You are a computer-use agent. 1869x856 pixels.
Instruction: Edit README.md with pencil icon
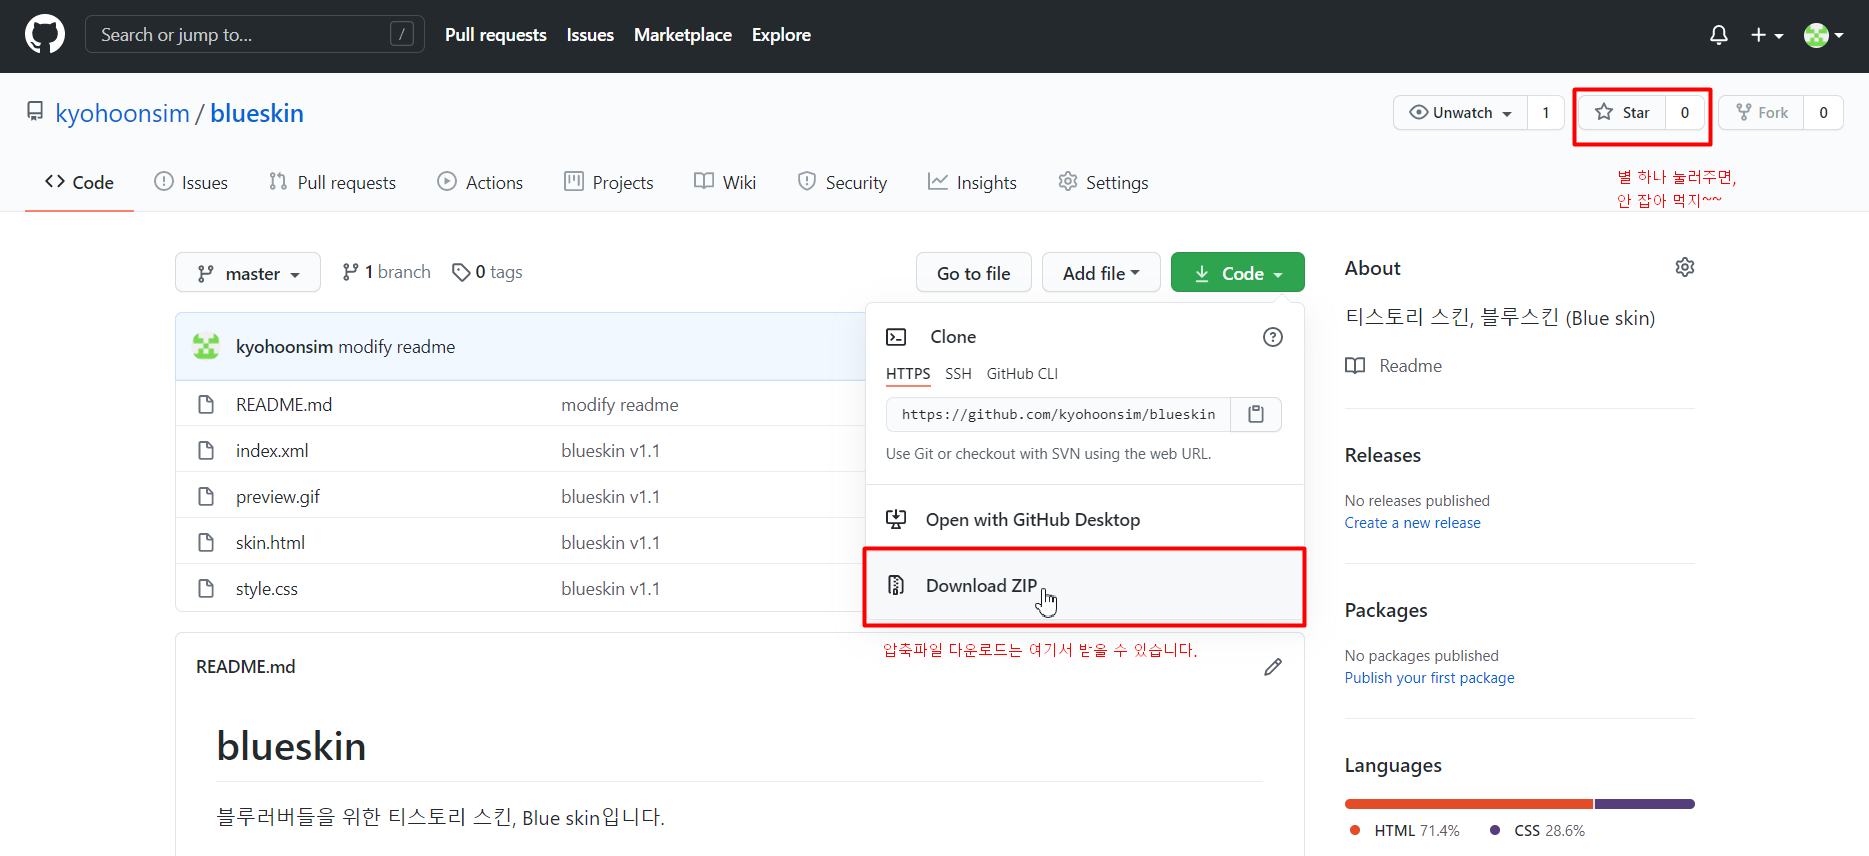(1273, 667)
